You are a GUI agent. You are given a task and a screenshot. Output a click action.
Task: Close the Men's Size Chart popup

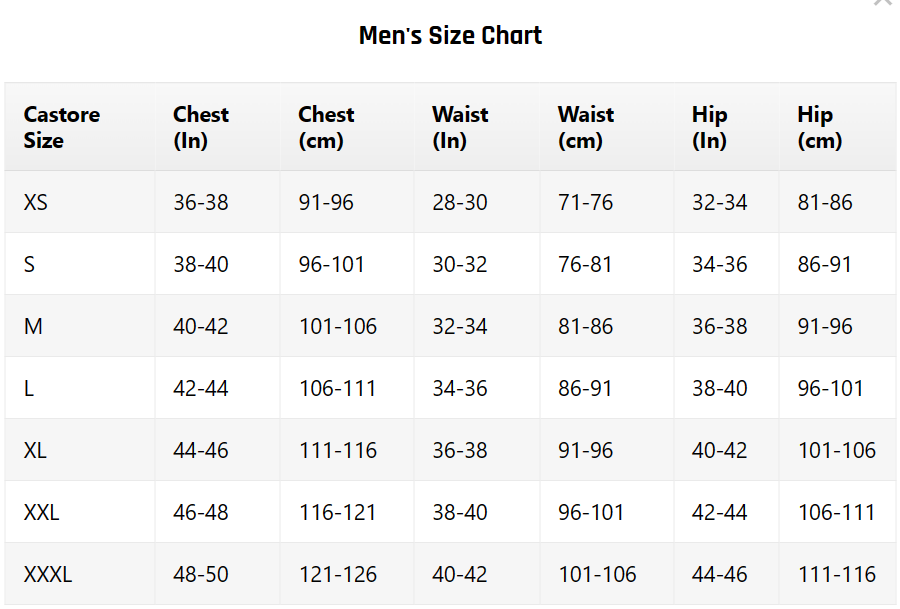click(x=882, y=3)
